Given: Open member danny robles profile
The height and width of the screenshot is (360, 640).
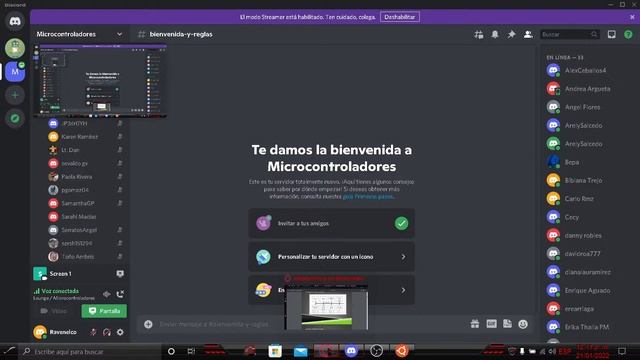Looking at the screenshot, I should pos(584,236).
